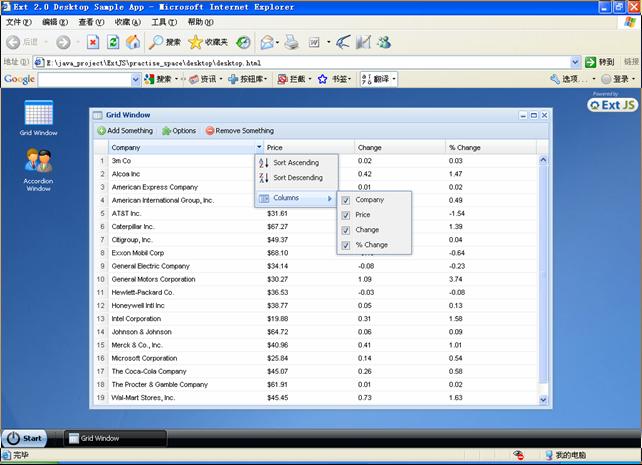This screenshot has width=642, height=465.
Task: Toggle the Price column checkbox
Action: pyautogui.click(x=345, y=215)
